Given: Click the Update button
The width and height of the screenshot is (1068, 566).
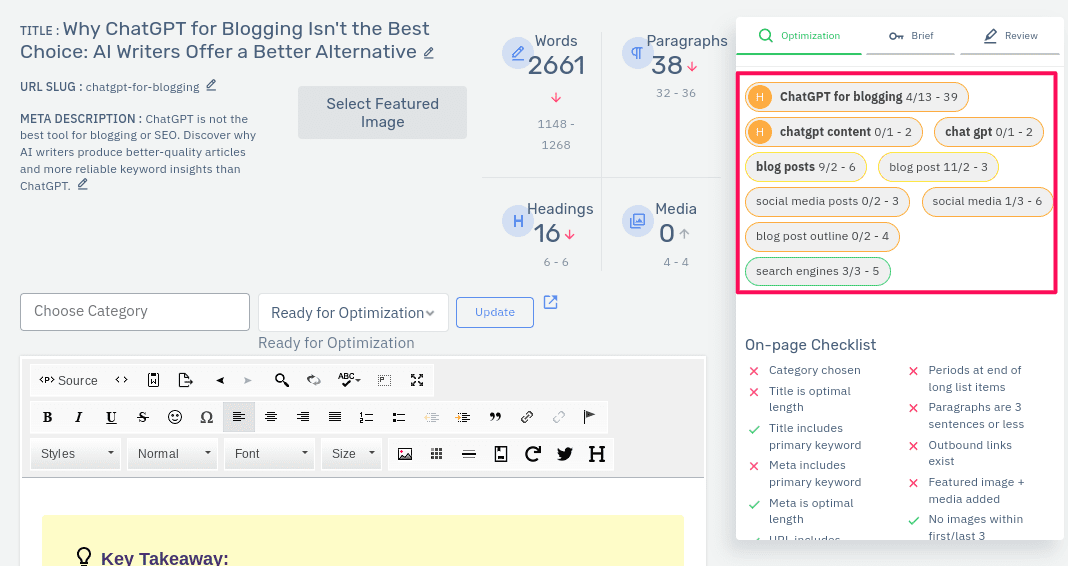Looking at the screenshot, I should coord(494,312).
